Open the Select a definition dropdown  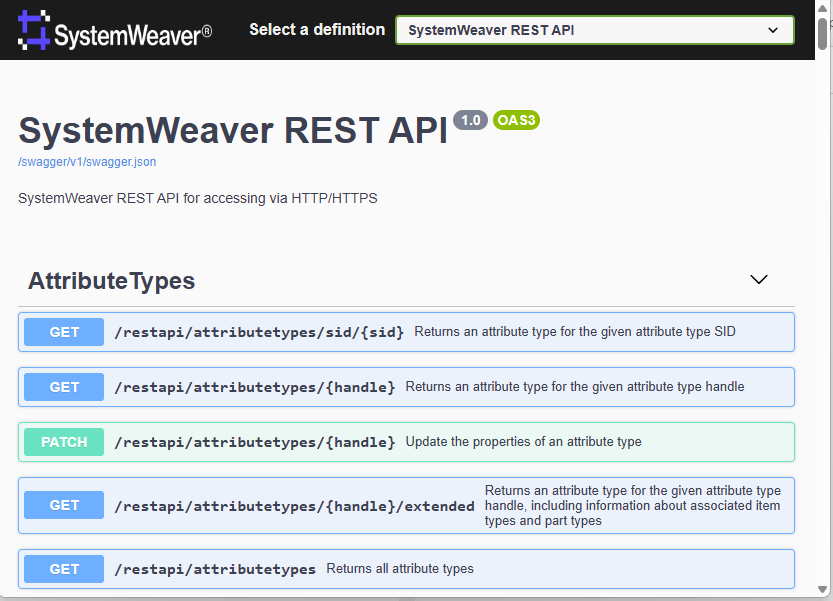594,30
